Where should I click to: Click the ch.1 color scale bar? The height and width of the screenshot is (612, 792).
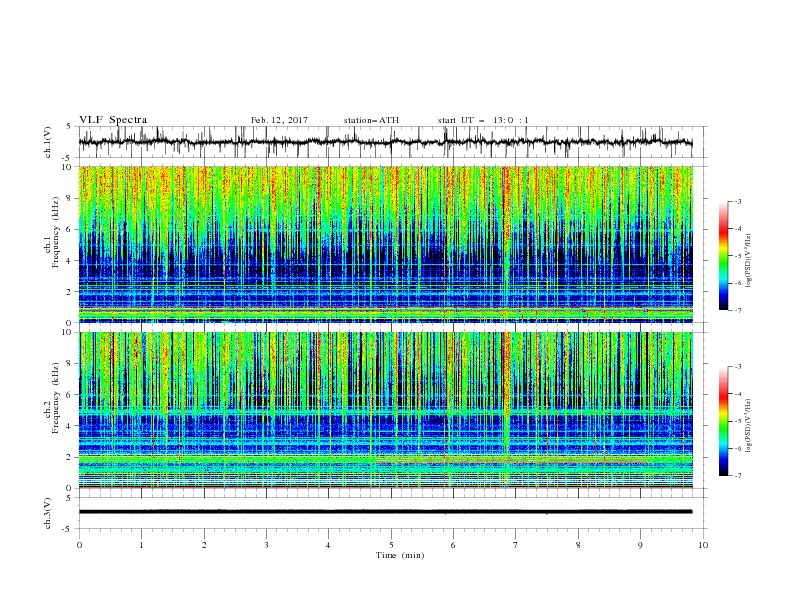pyautogui.click(x=724, y=256)
